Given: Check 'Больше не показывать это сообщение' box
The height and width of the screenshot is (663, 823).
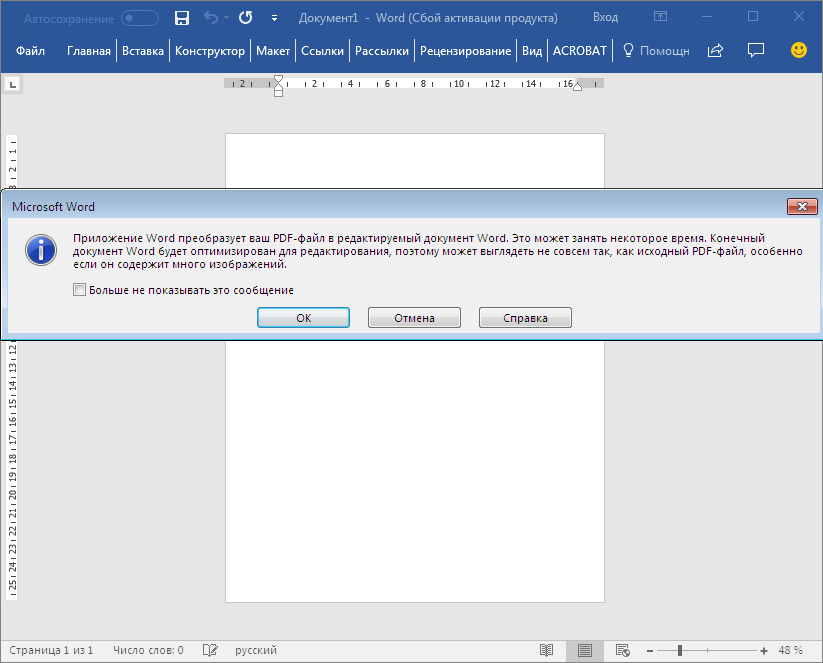Looking at the screenshot, I should tap(80, 290).
